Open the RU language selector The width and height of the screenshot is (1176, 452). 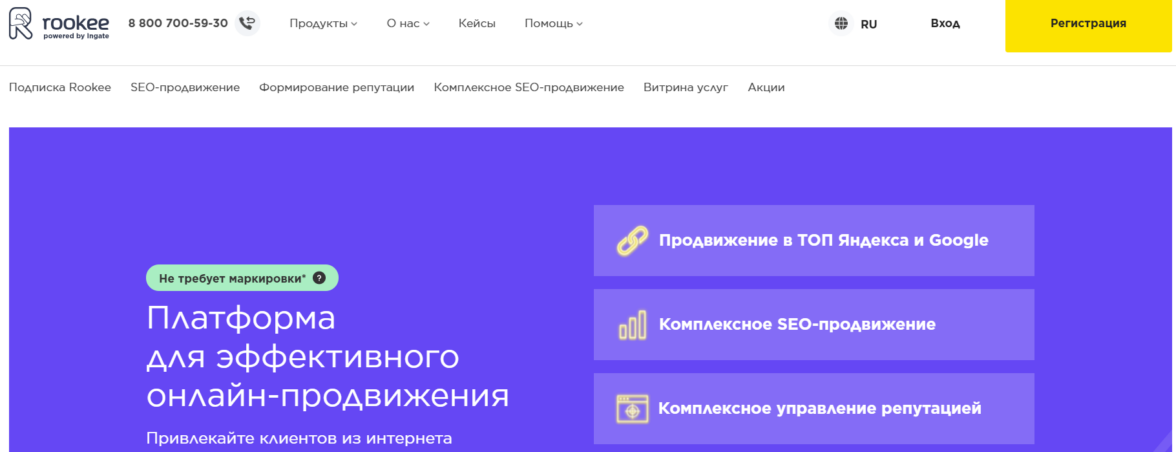click(868, 24)
